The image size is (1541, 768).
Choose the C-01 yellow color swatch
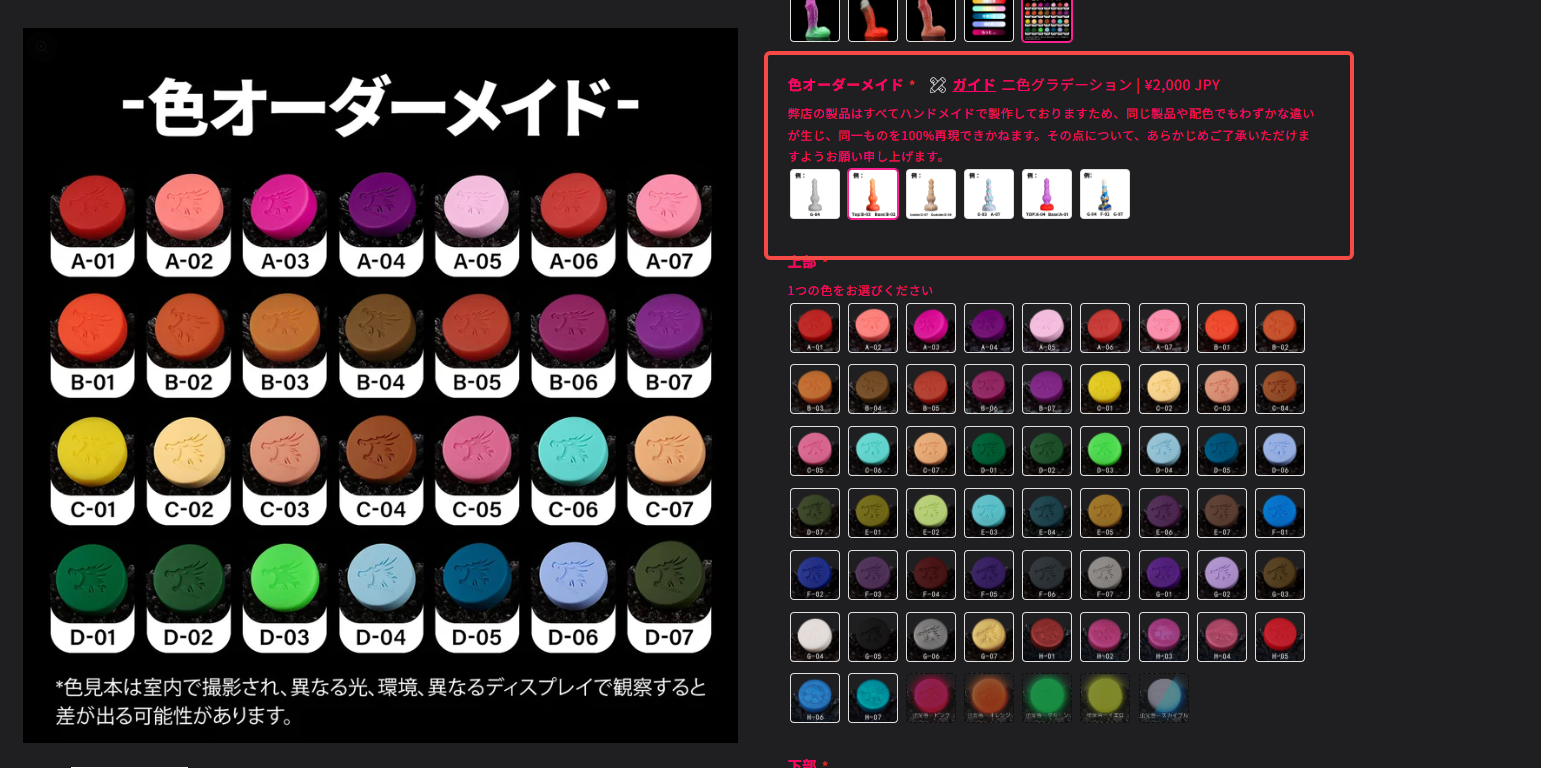(x=1104, y=389)
